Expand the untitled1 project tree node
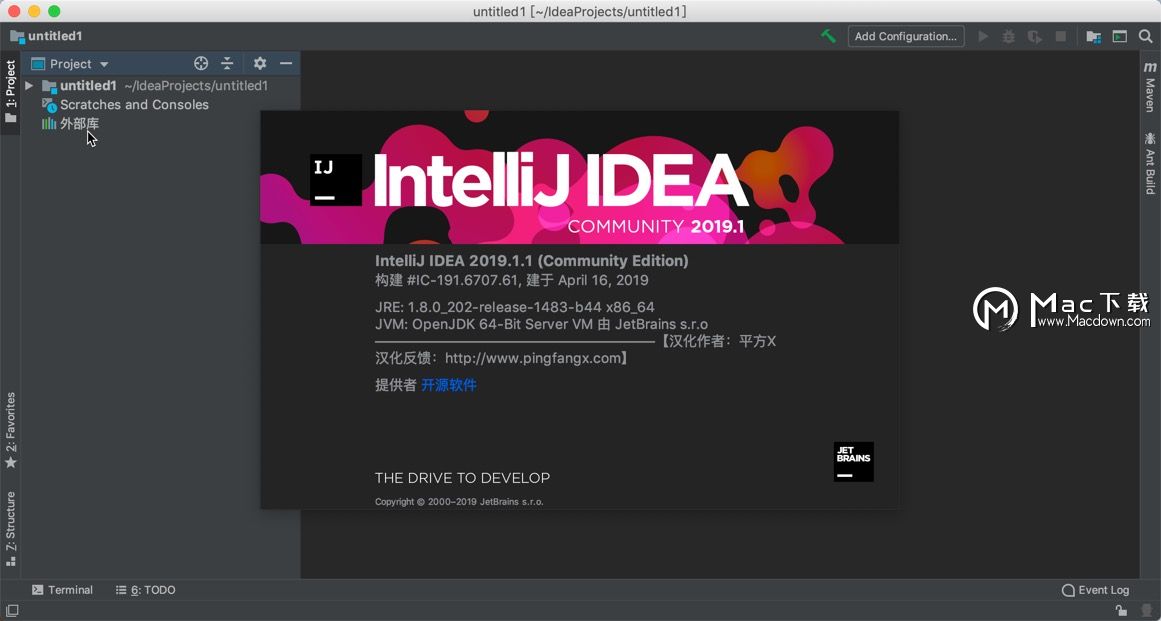 [x=29, y=86]
